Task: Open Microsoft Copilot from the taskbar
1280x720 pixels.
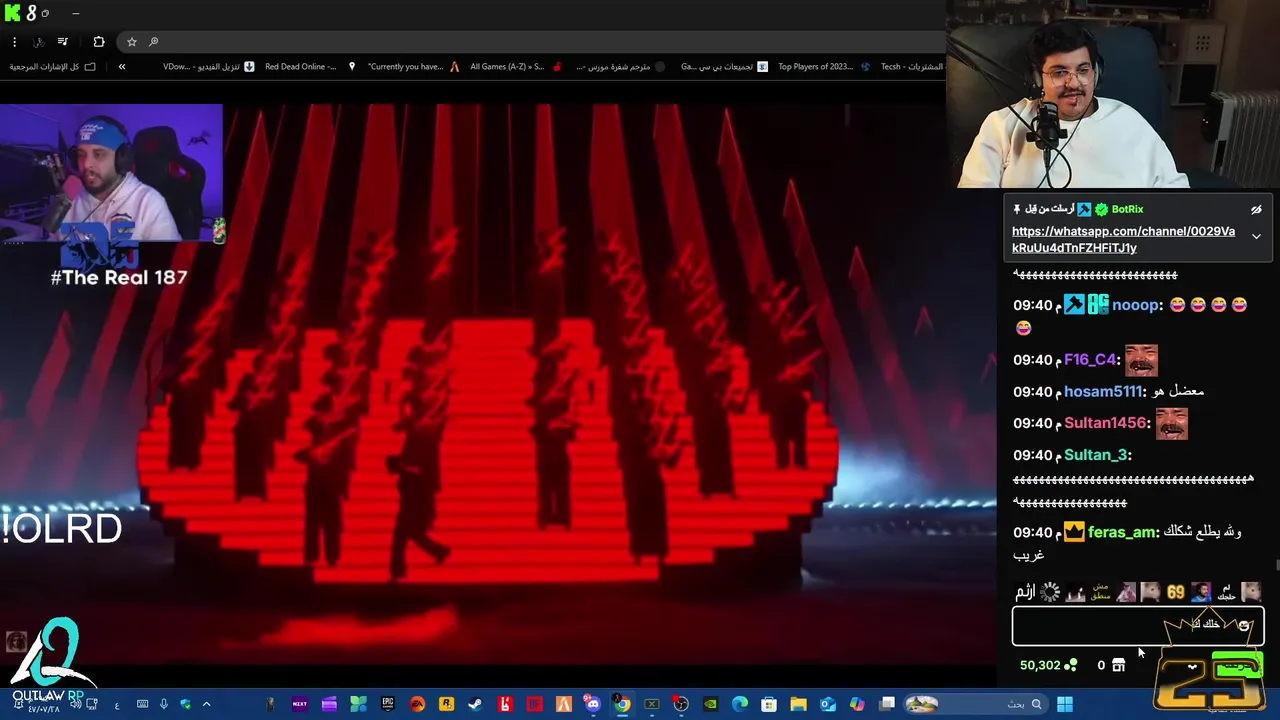Action: 857,705
